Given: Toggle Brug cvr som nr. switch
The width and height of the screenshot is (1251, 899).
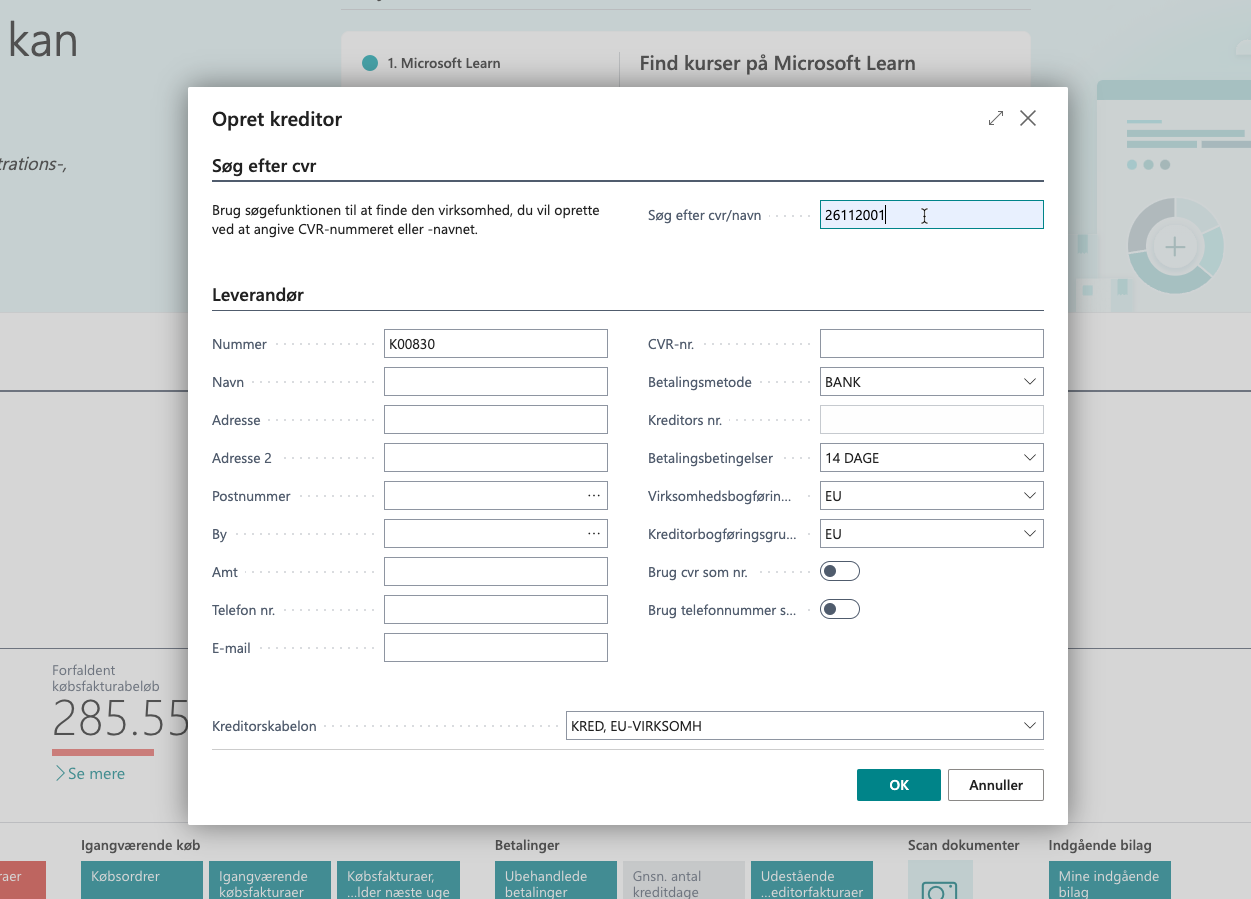Looking at the screenshot, I should (839, 572).
